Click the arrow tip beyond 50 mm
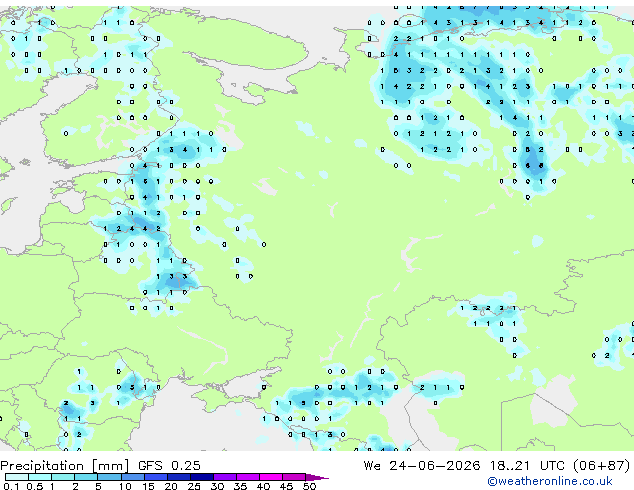The height and width of the screenshot is (490, 634). tap(317, 477)
